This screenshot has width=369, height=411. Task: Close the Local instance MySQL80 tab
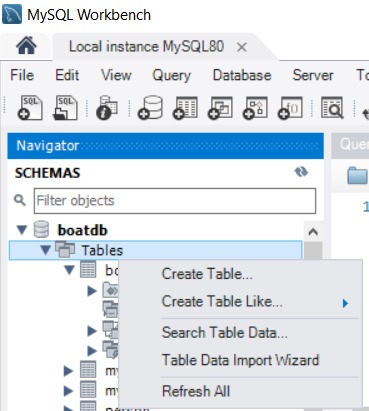(241, 47)
